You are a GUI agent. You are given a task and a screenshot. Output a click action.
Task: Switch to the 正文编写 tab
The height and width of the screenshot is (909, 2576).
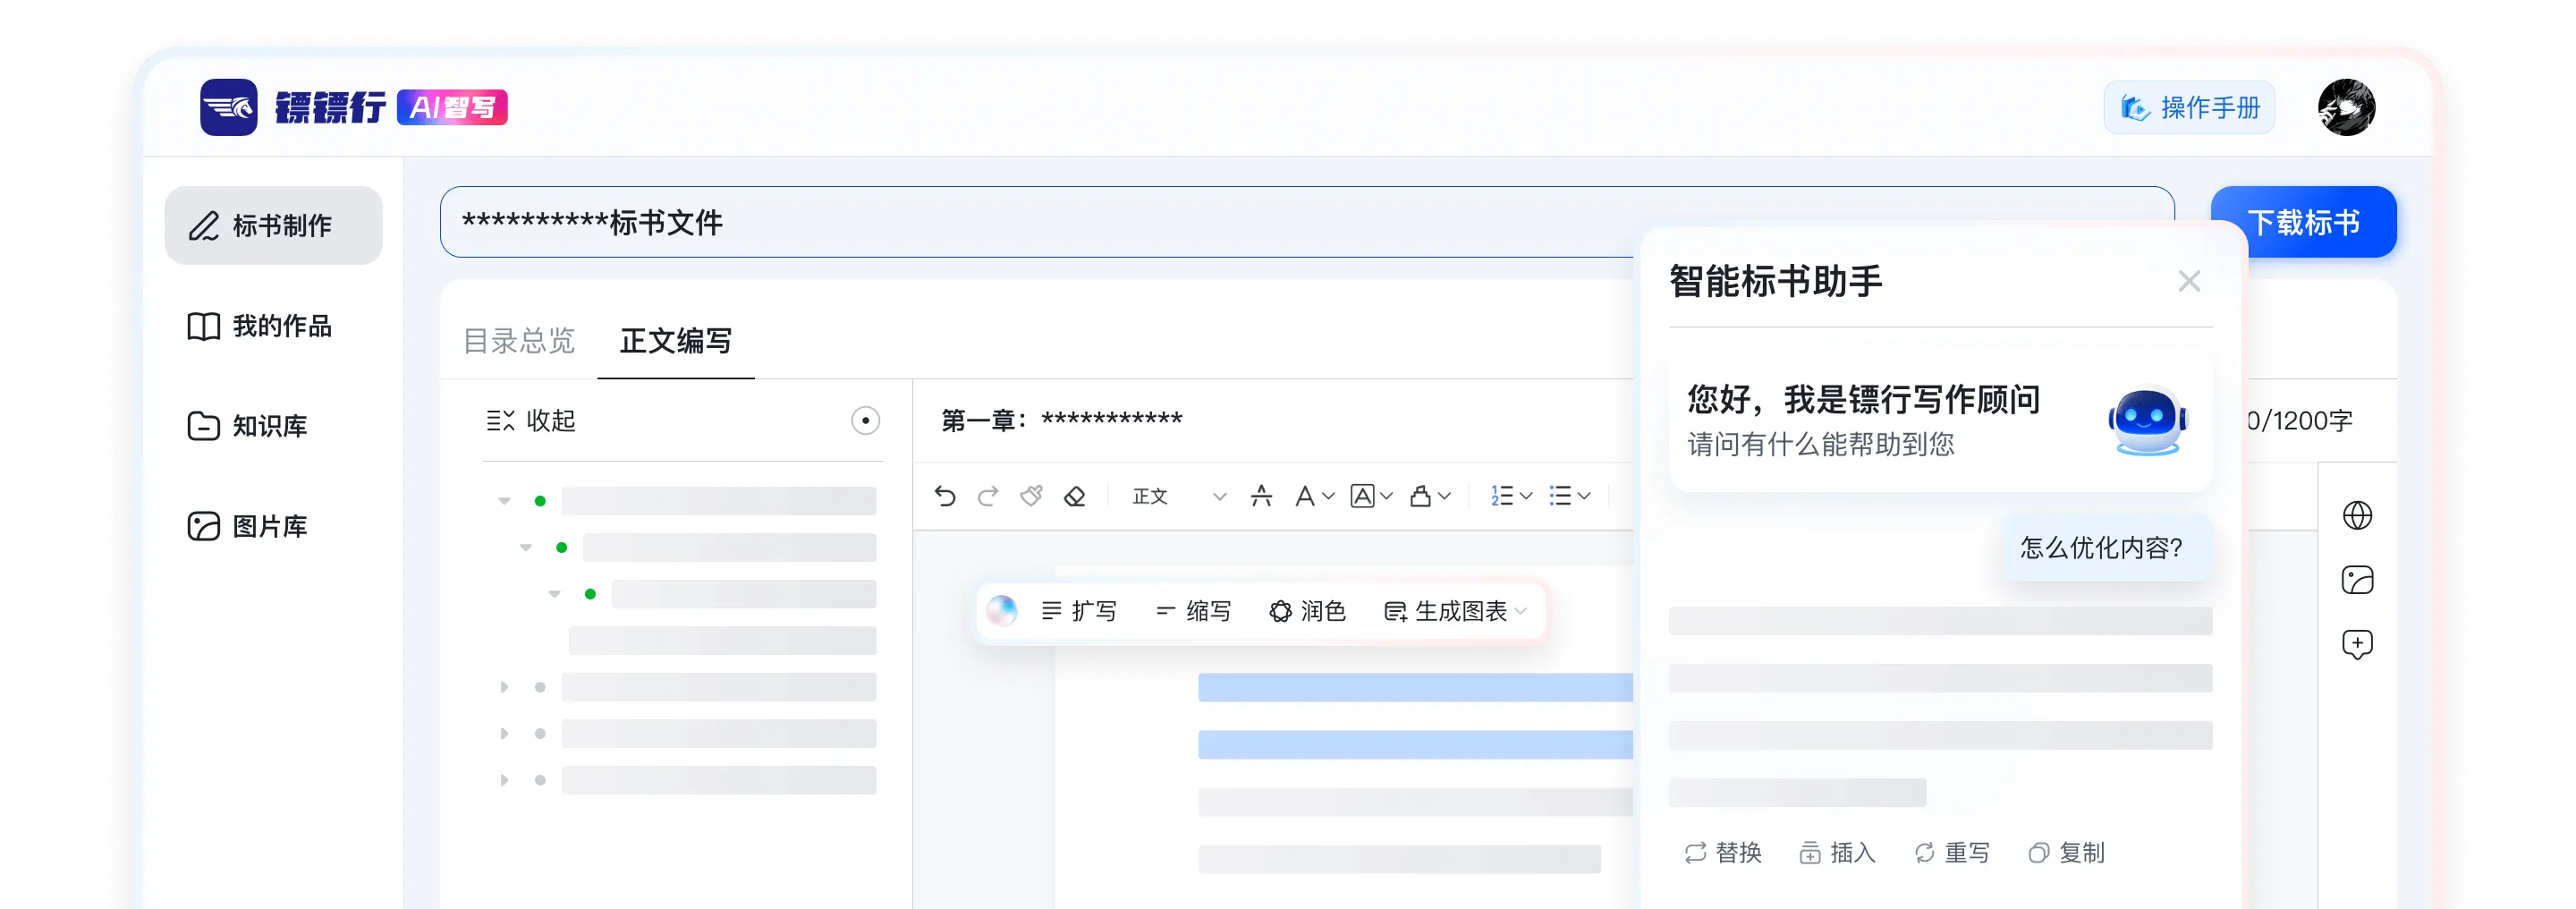(676, 341)
